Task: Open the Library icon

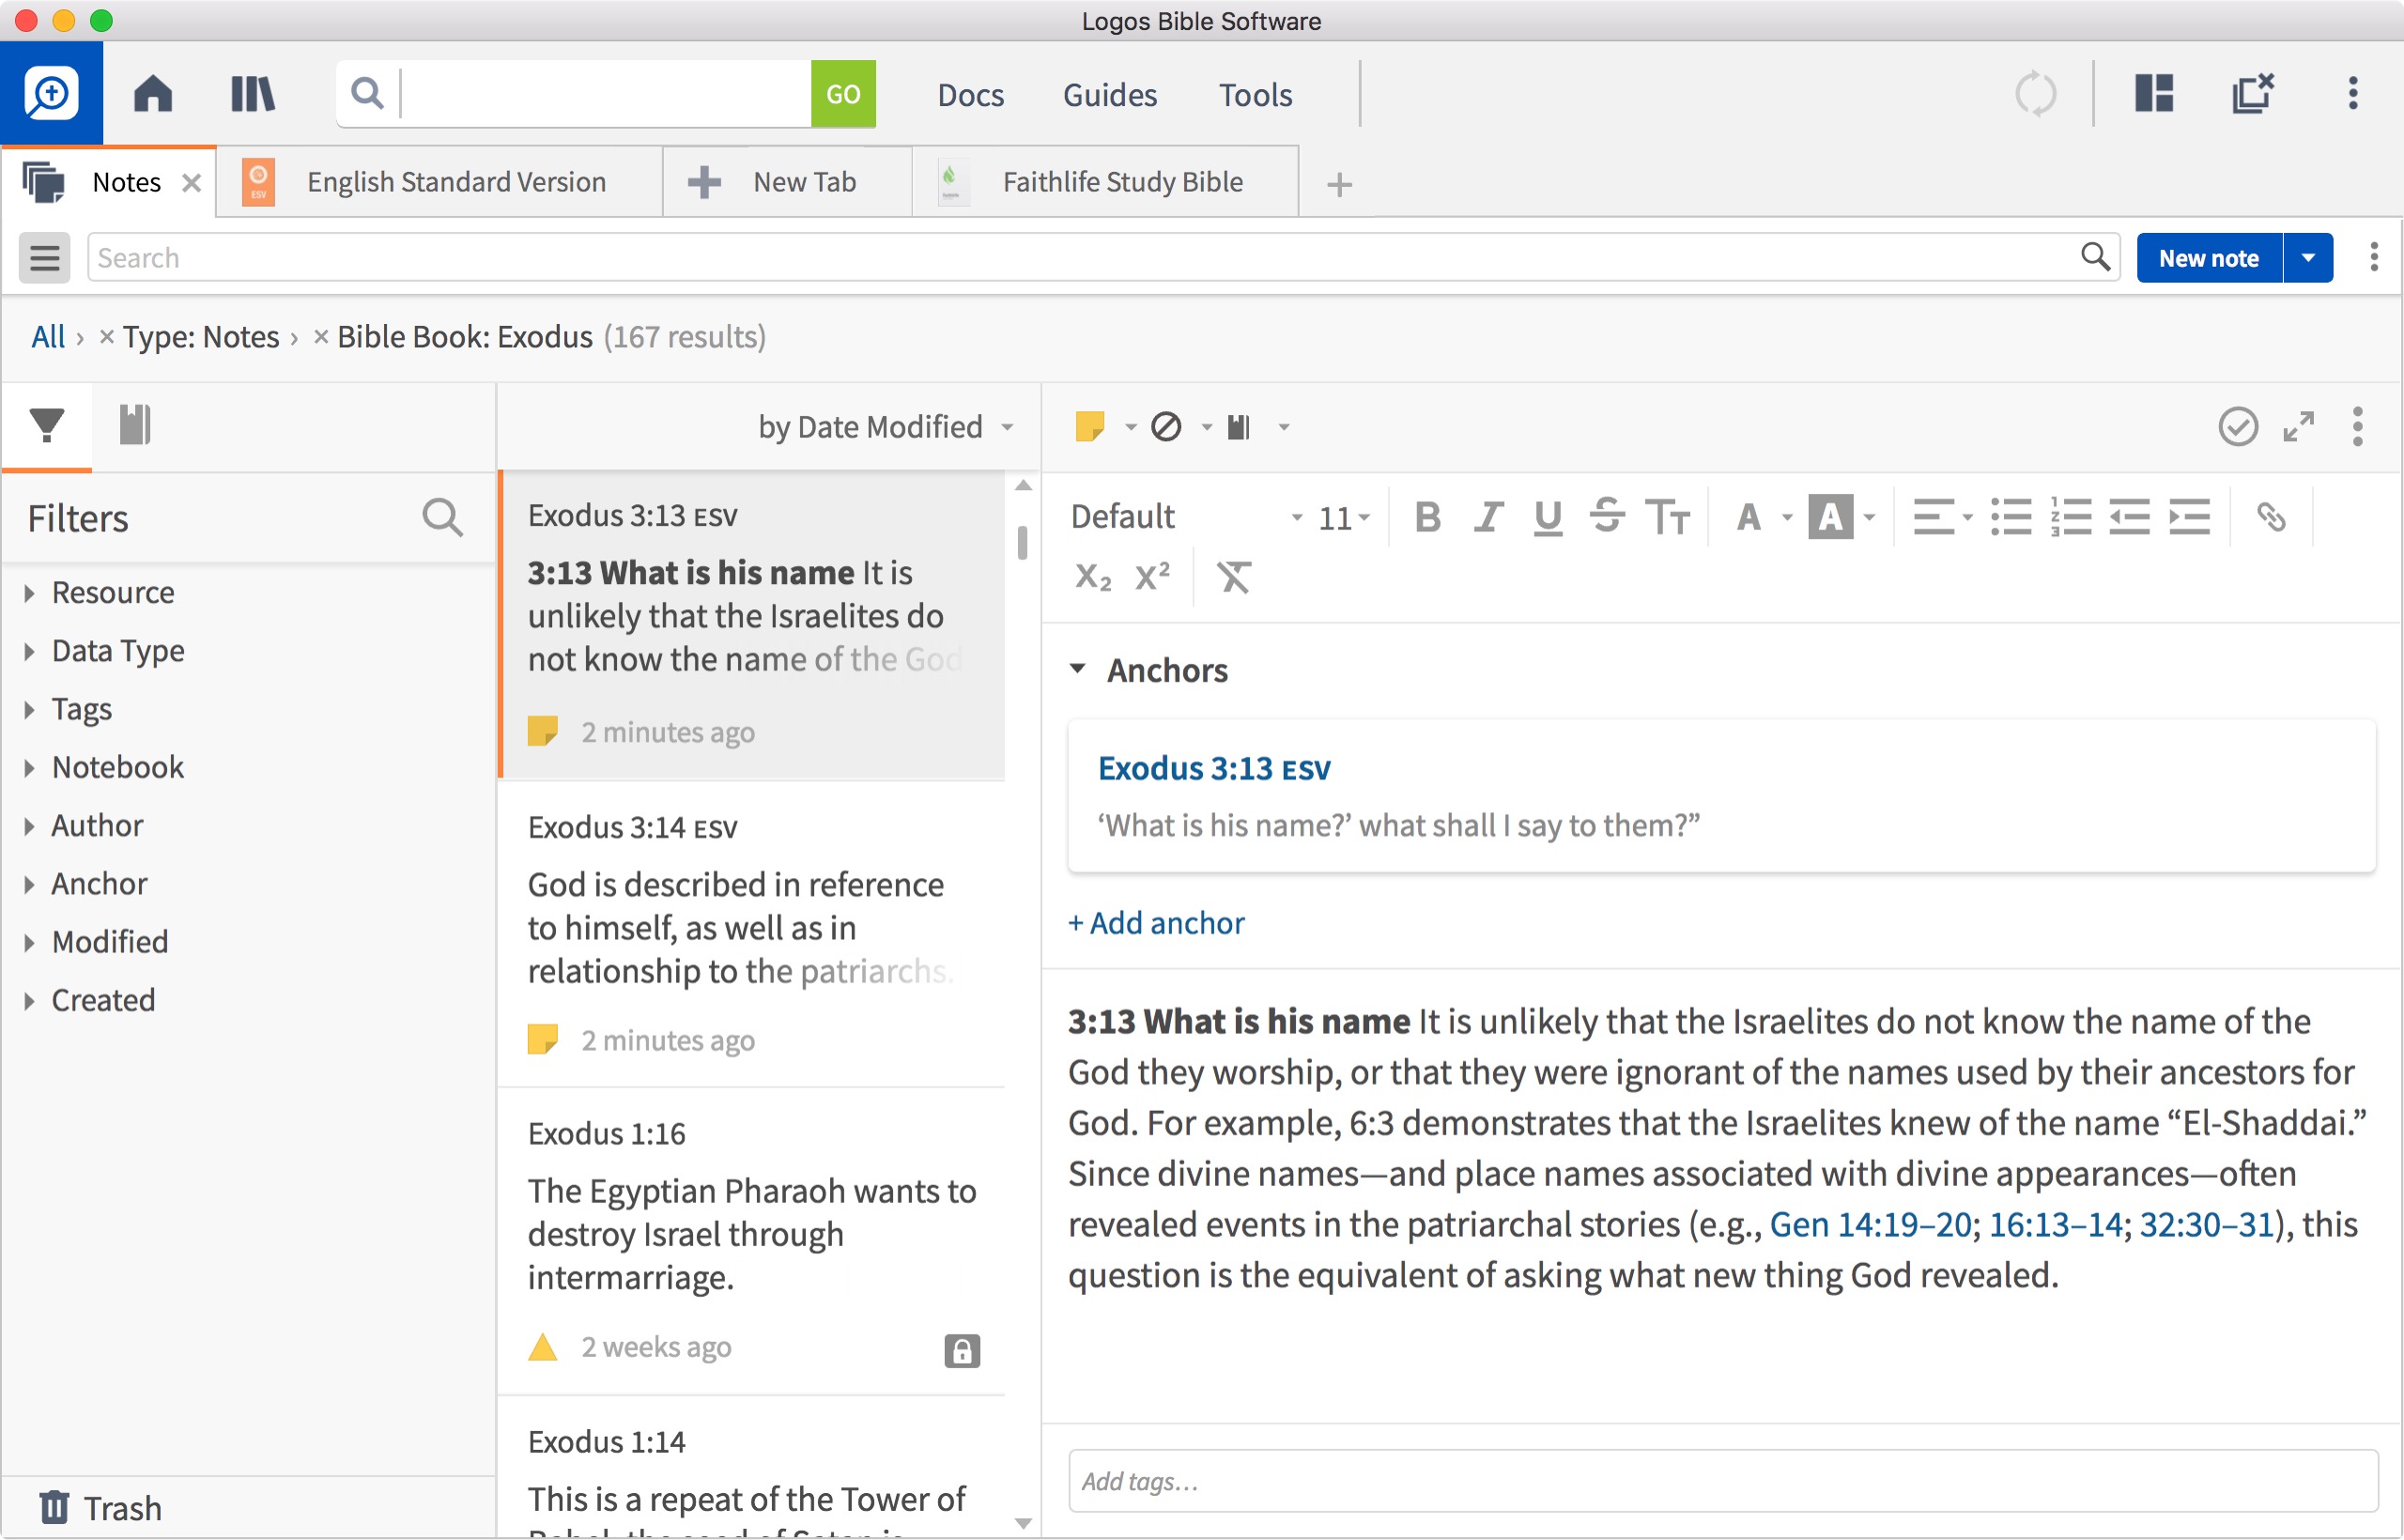Action: (x=252, y=94)
